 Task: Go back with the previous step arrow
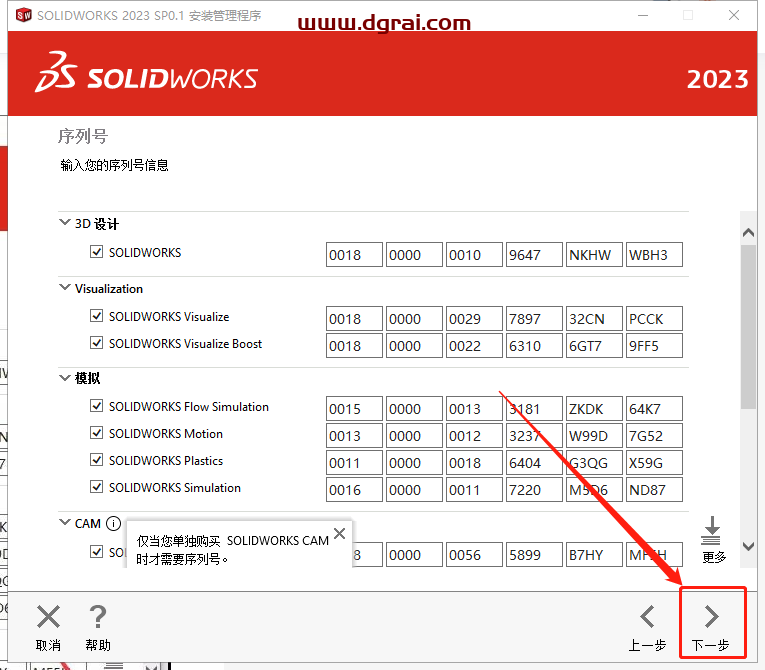[x=647, y=616]
